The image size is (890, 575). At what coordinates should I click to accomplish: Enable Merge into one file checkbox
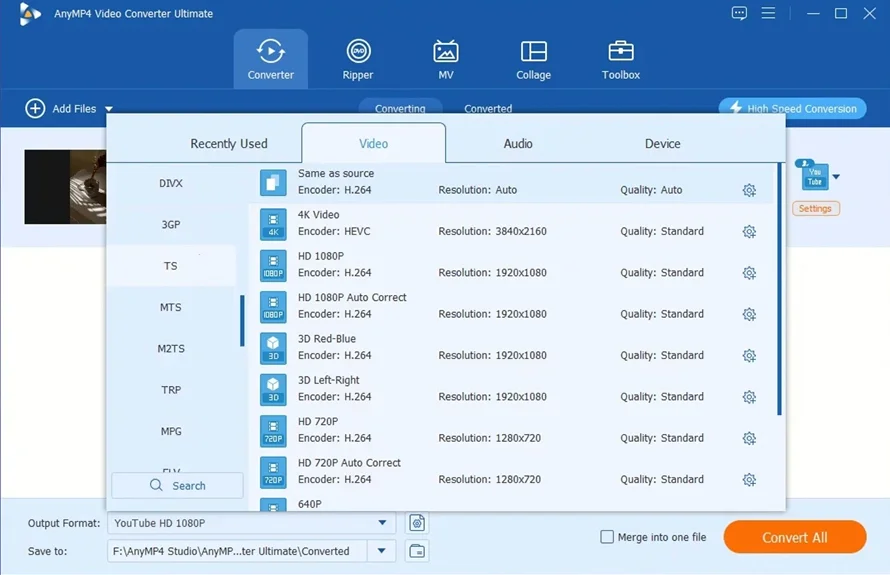click(607, 537)
